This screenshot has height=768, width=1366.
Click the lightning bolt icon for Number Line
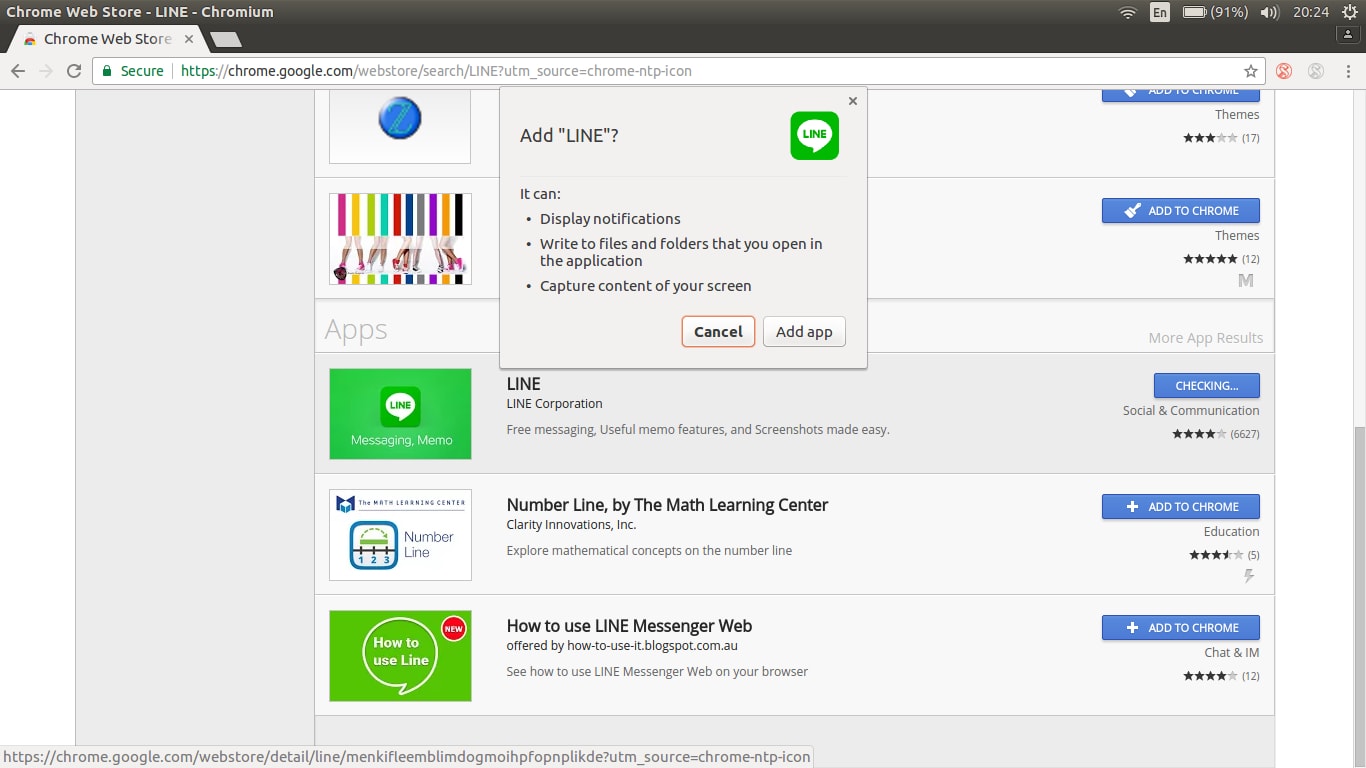(x=1248, y=576)
